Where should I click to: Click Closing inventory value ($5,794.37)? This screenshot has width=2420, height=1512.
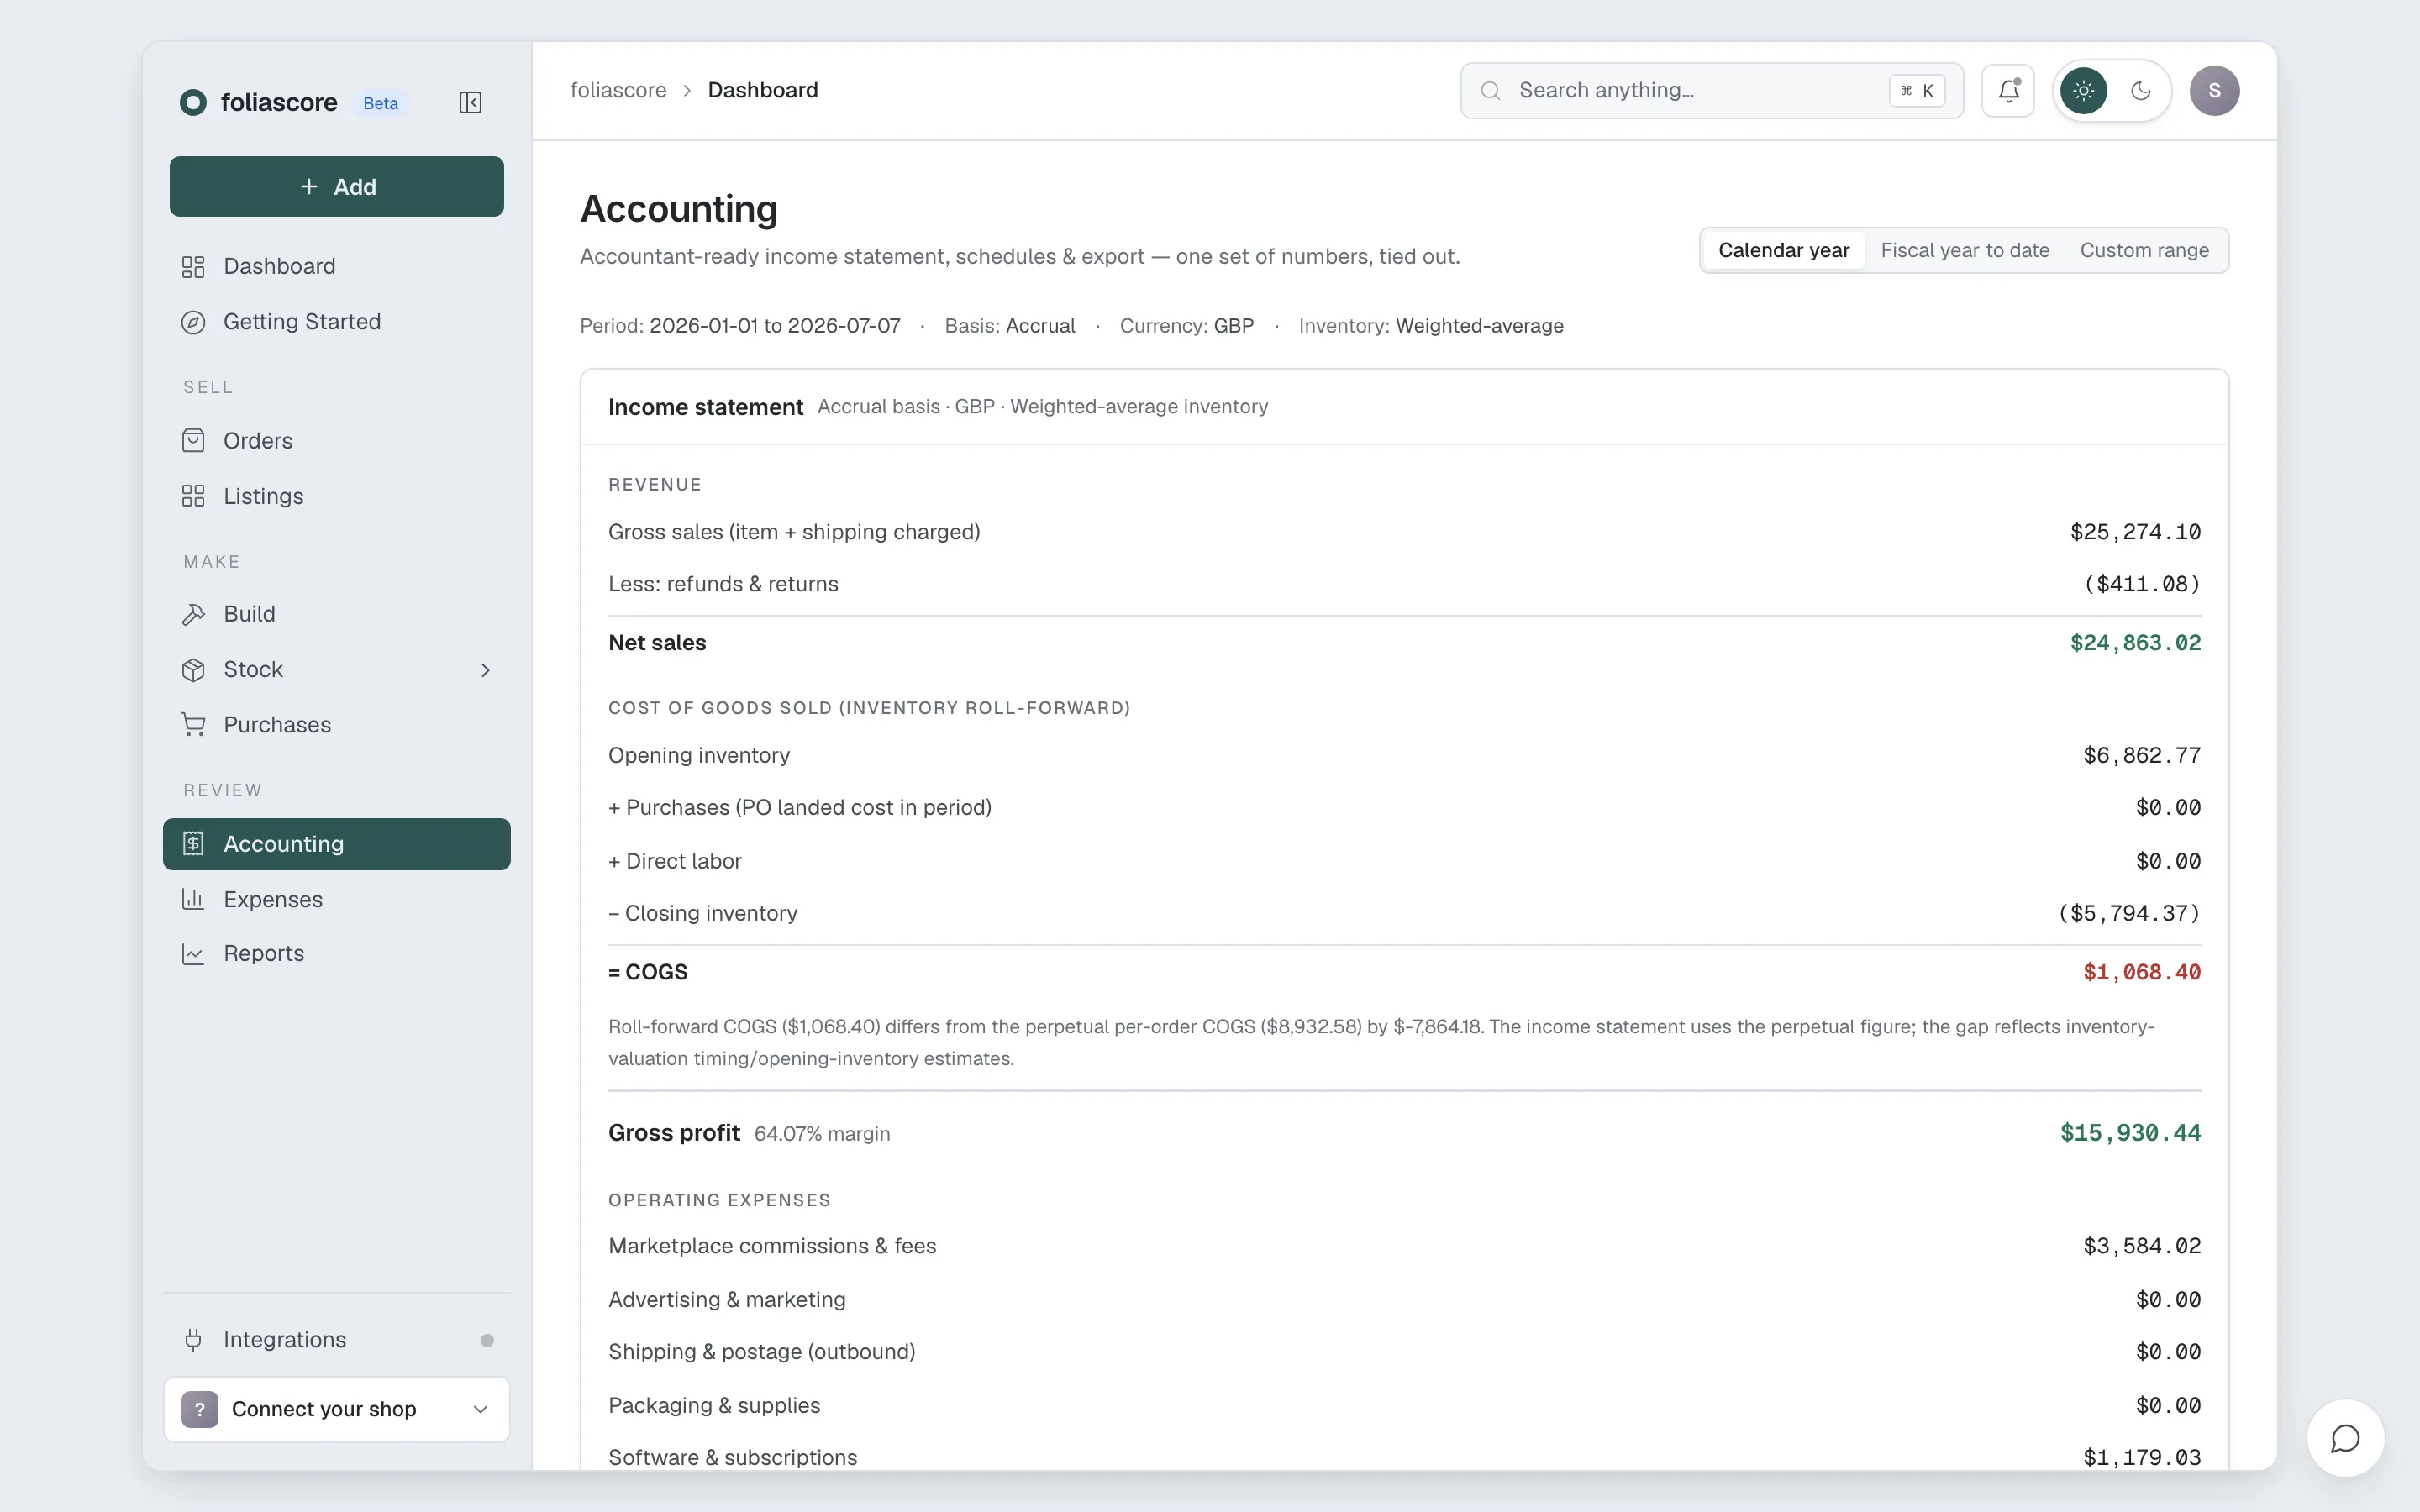(x=2129, y=914)
